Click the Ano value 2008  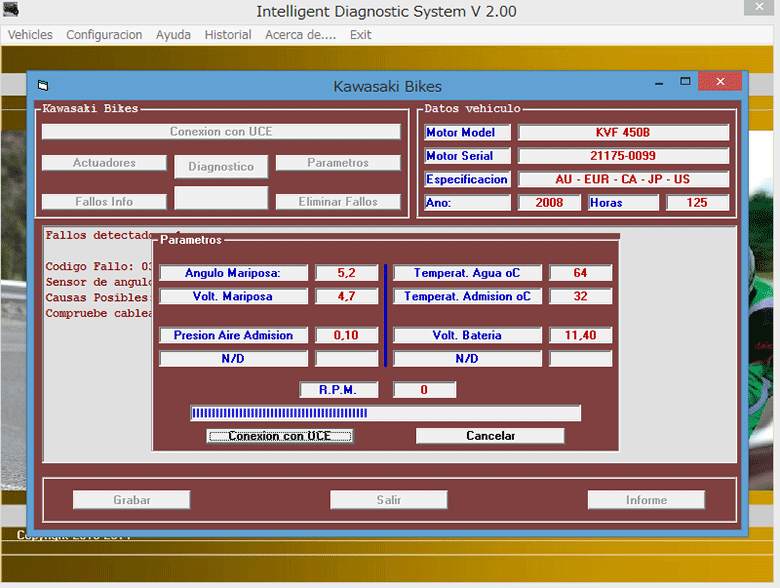click(549, 202)
